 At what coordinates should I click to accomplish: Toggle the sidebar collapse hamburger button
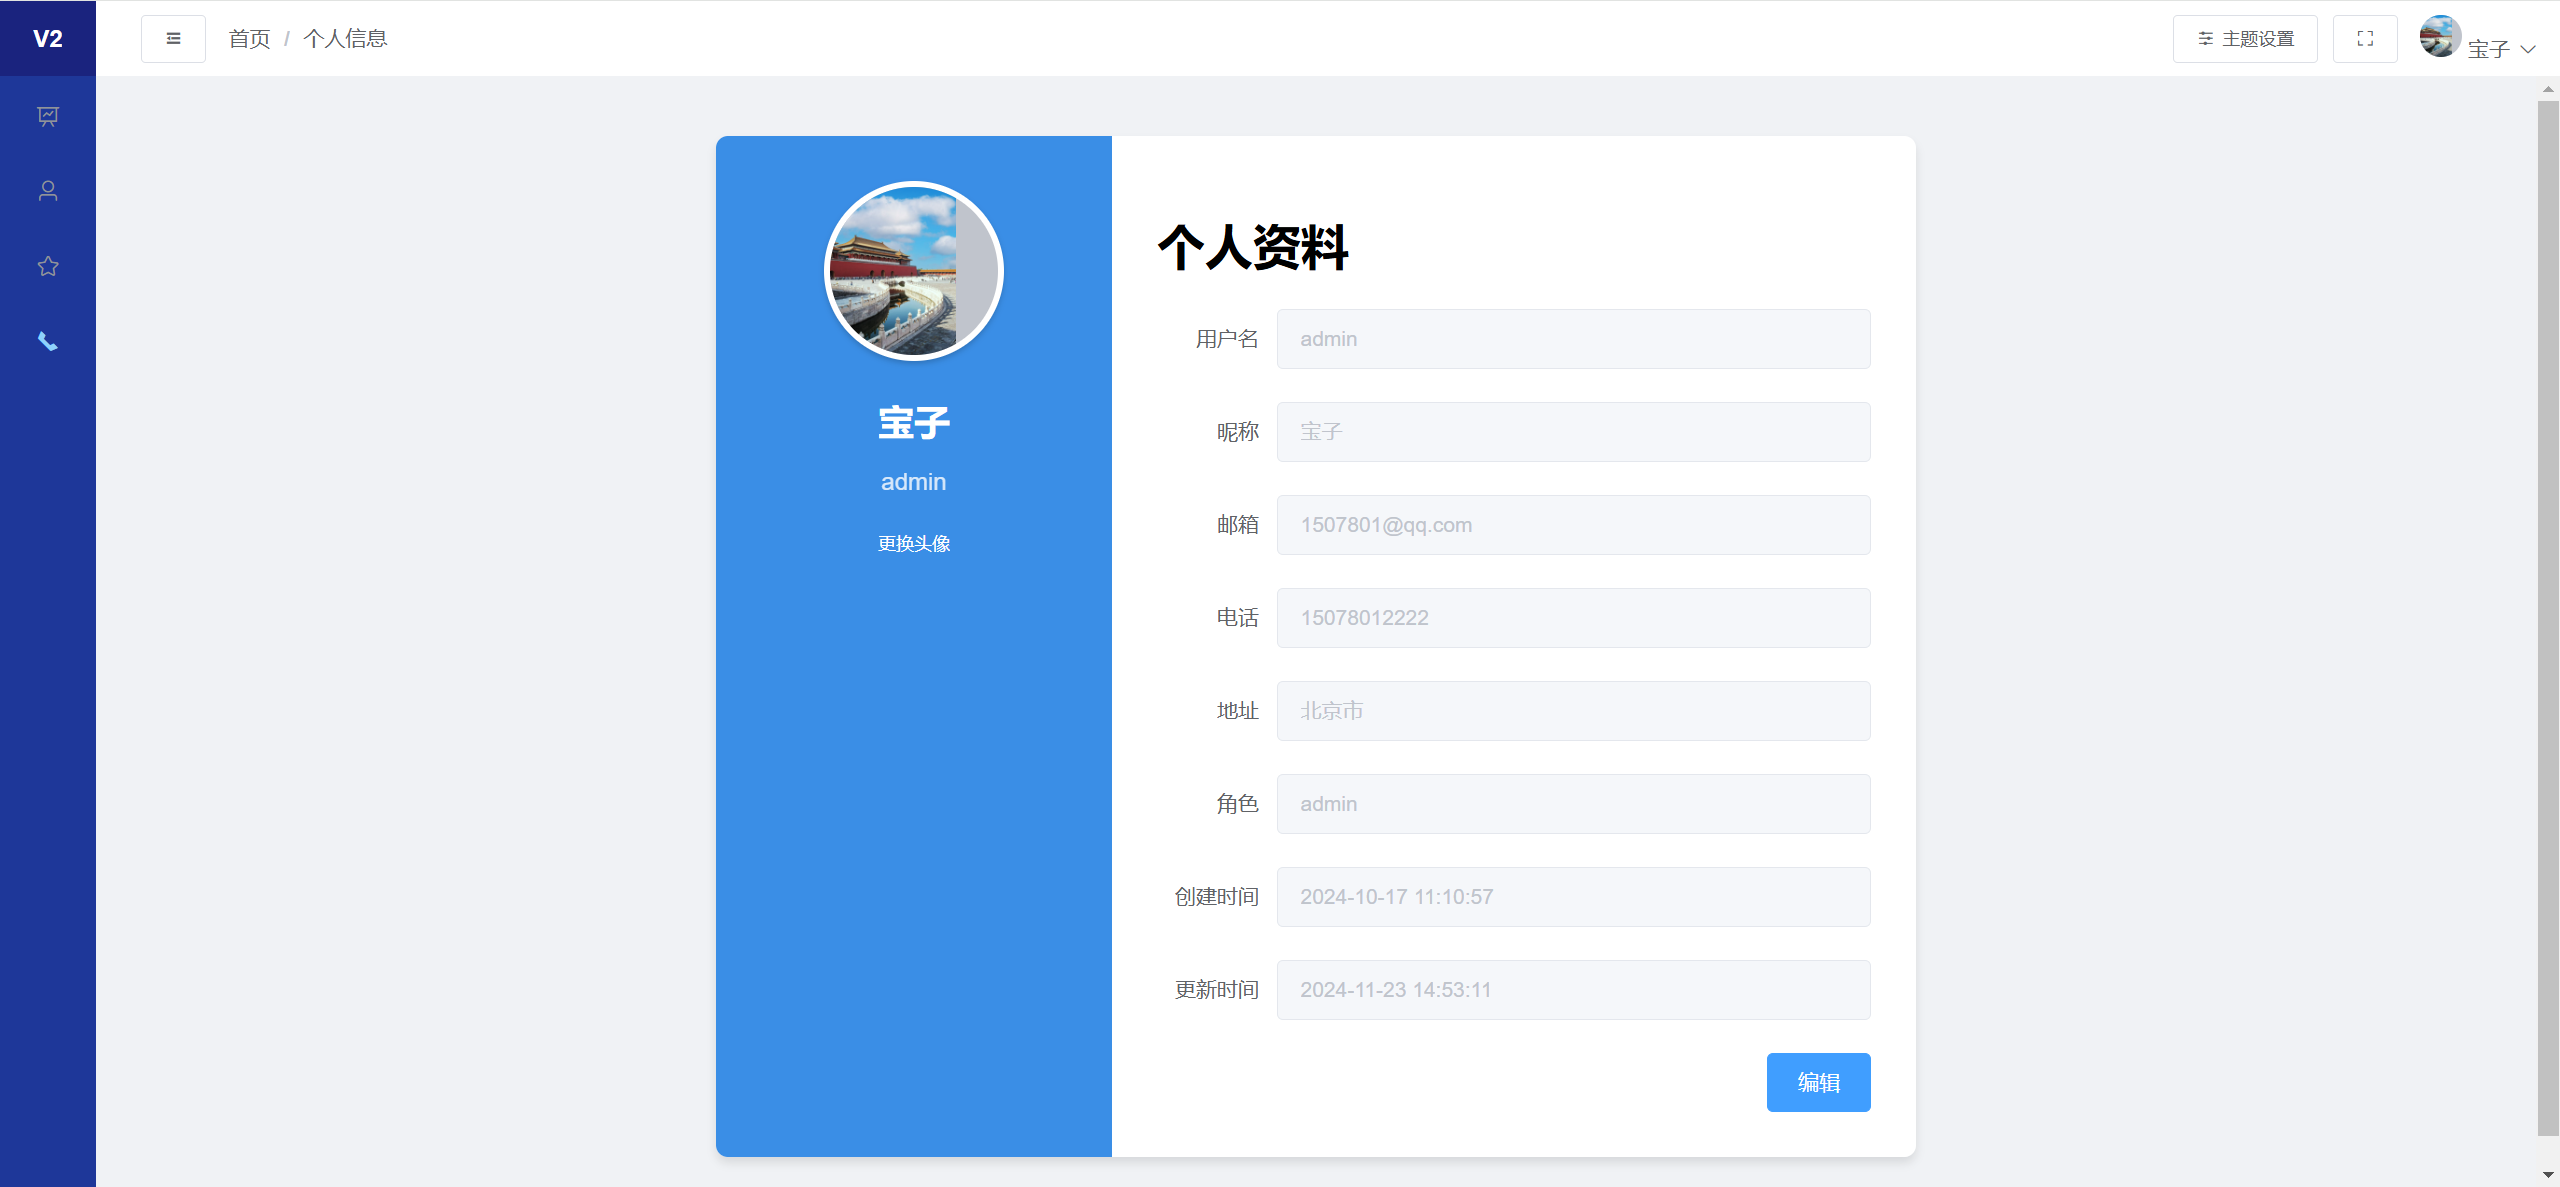[x=173, y=39]
